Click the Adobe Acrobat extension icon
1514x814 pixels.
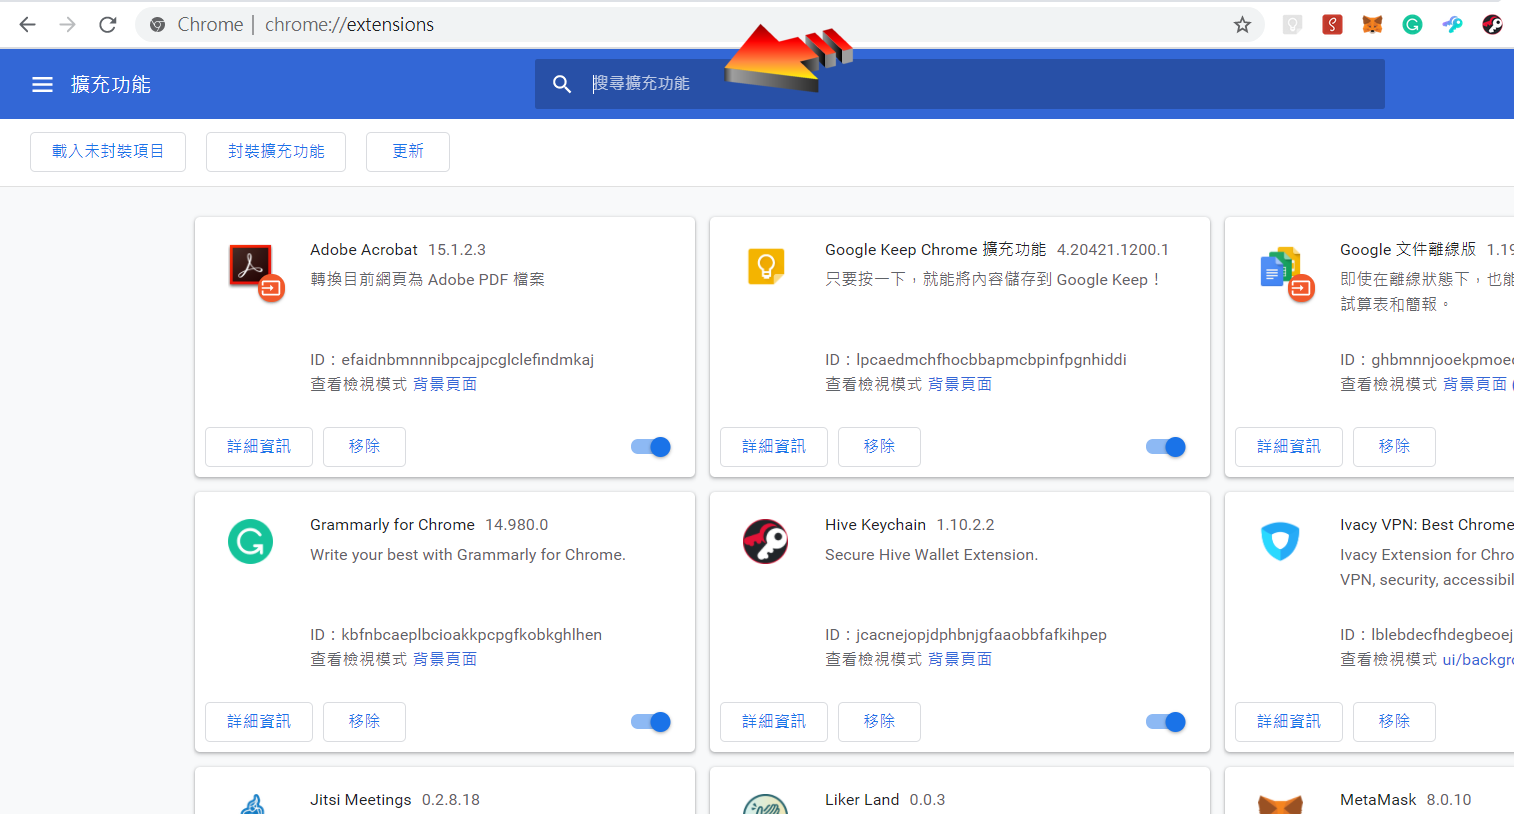click(x=255, y=271)
